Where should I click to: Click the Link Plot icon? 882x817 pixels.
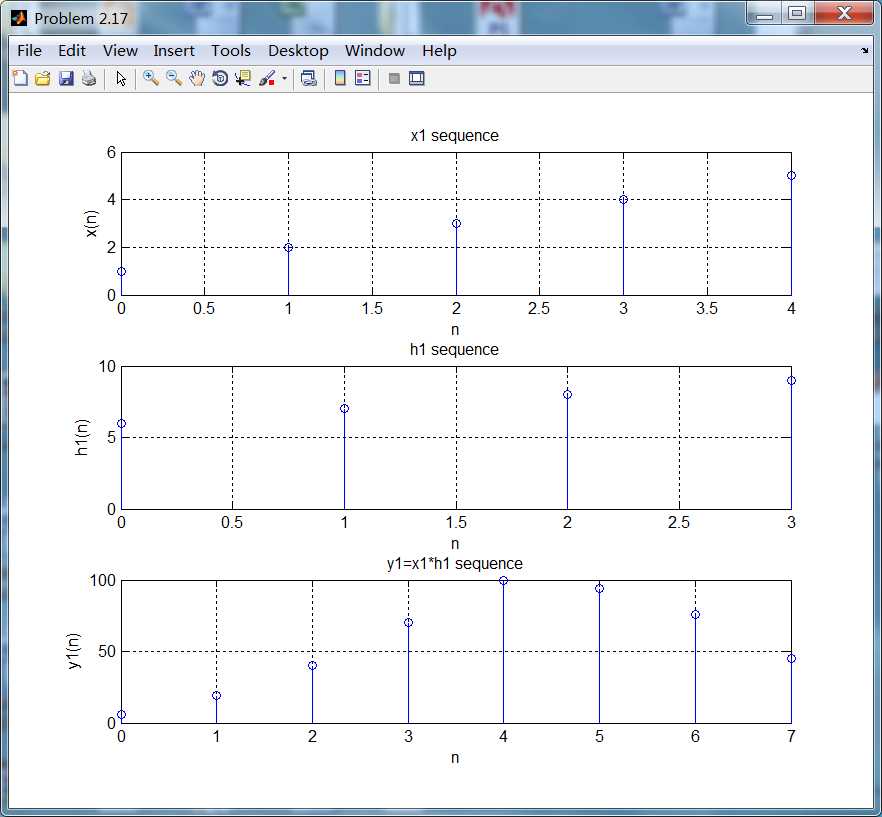point(308,78)
